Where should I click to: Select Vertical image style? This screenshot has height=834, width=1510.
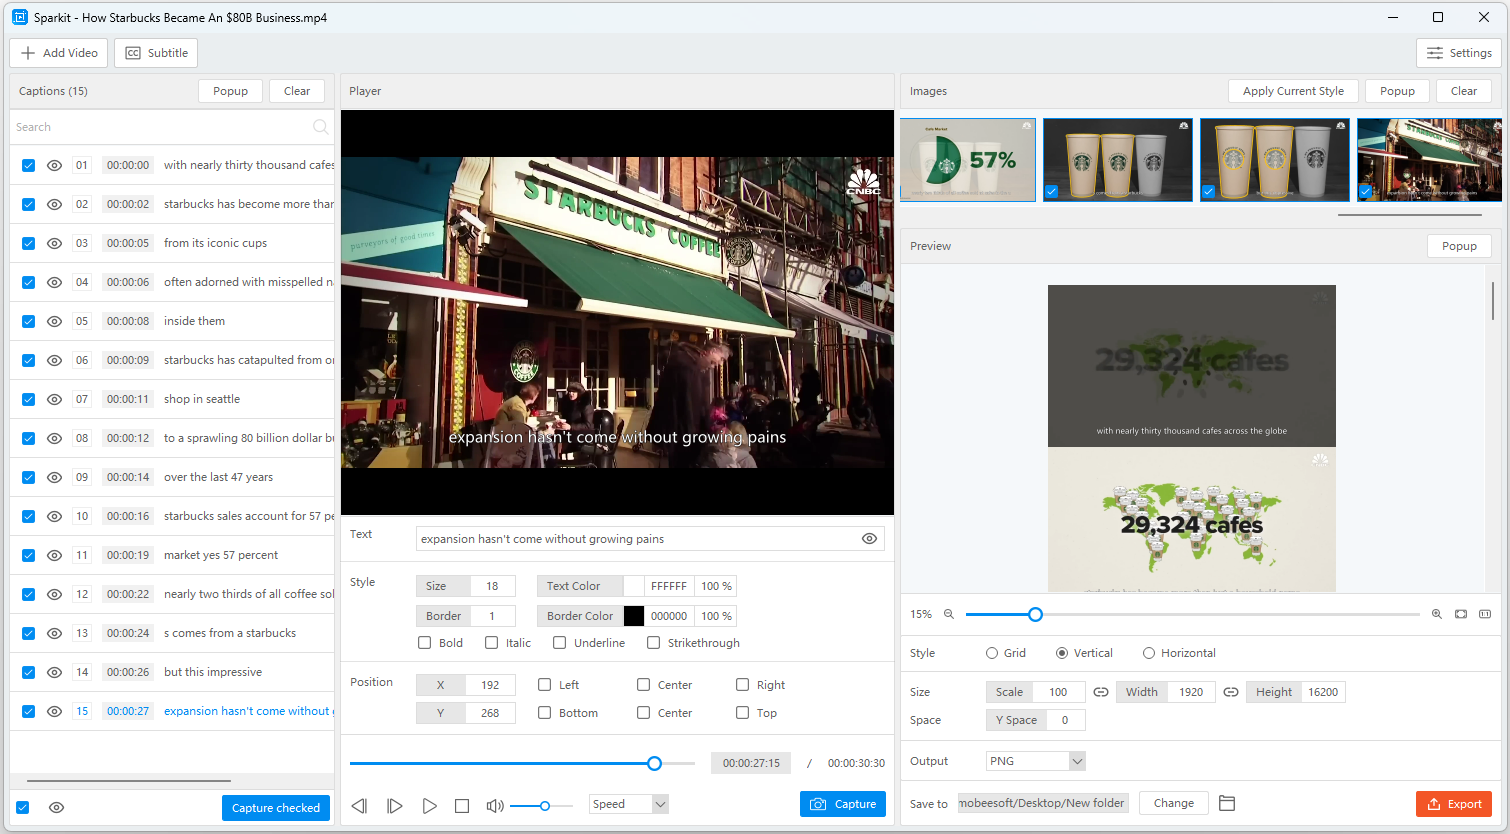pos(1062,653)
